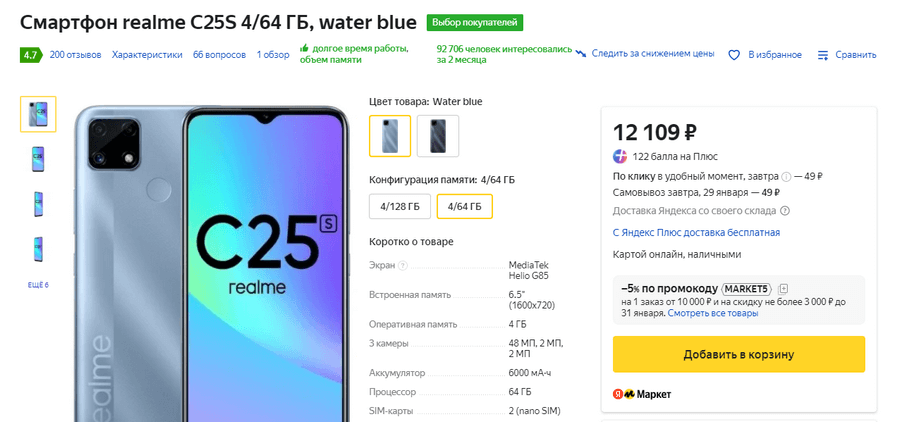Viewport: 900px width, 422px height.
Task: Choose the dark gray color variant
Action: [x=438, y=136]
